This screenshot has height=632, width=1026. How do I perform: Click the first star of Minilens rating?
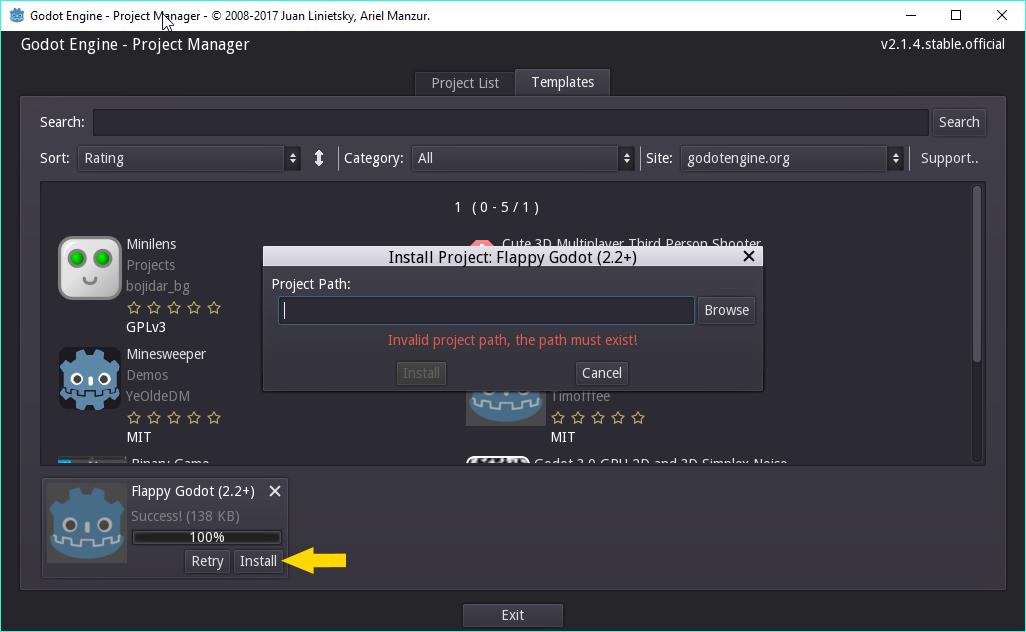(134, 307)
